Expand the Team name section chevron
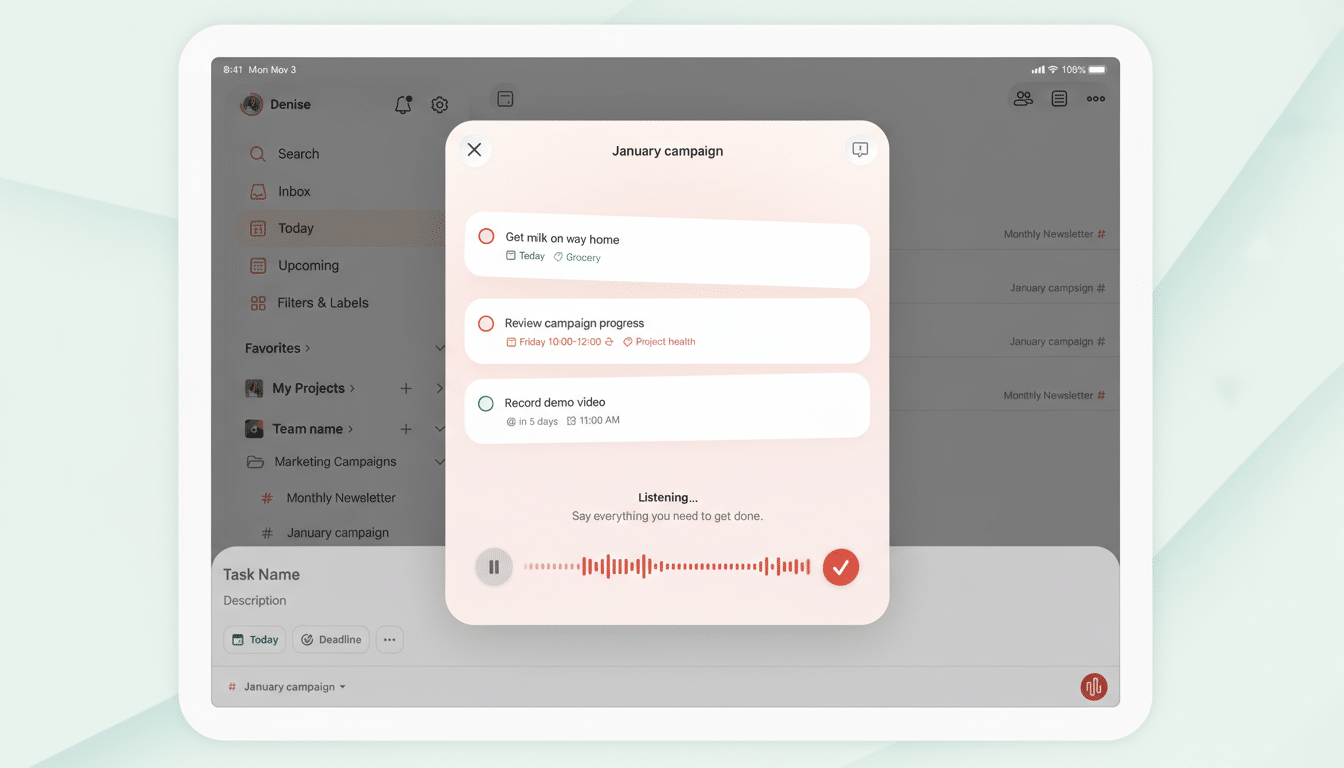1344x768 pixels. click(x=440, y=428)
